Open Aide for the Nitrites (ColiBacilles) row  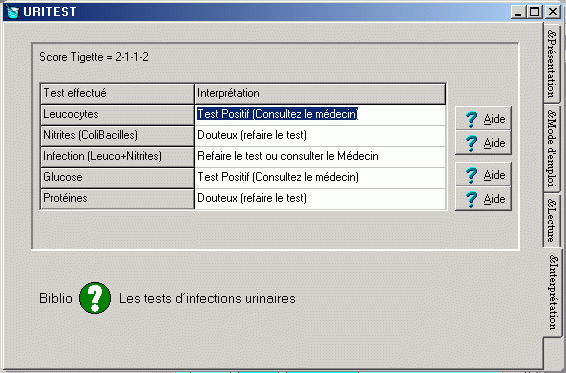click(x=483, y=143)
